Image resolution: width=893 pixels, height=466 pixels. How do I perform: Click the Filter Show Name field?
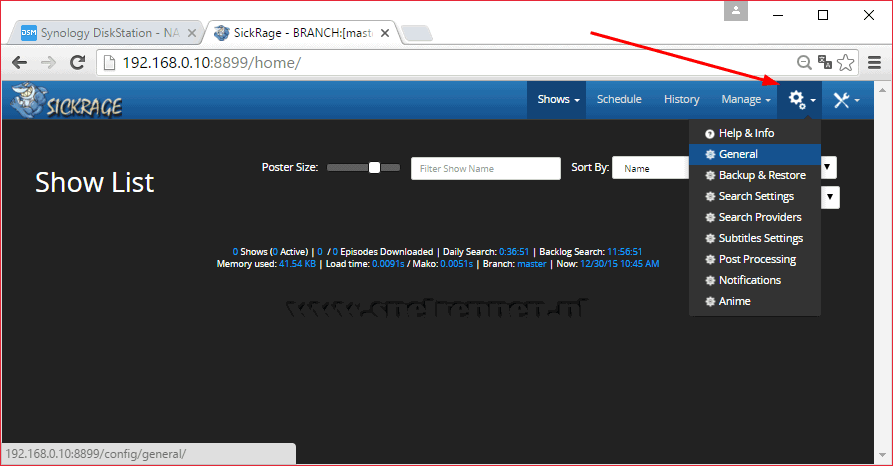point(486,169)
